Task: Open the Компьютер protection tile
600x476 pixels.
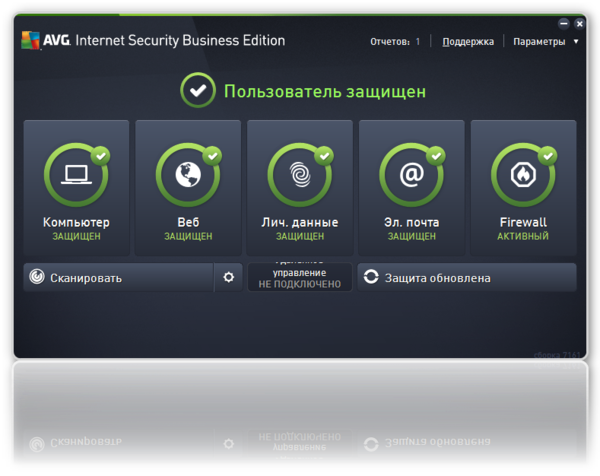Action: coord(76,187)
